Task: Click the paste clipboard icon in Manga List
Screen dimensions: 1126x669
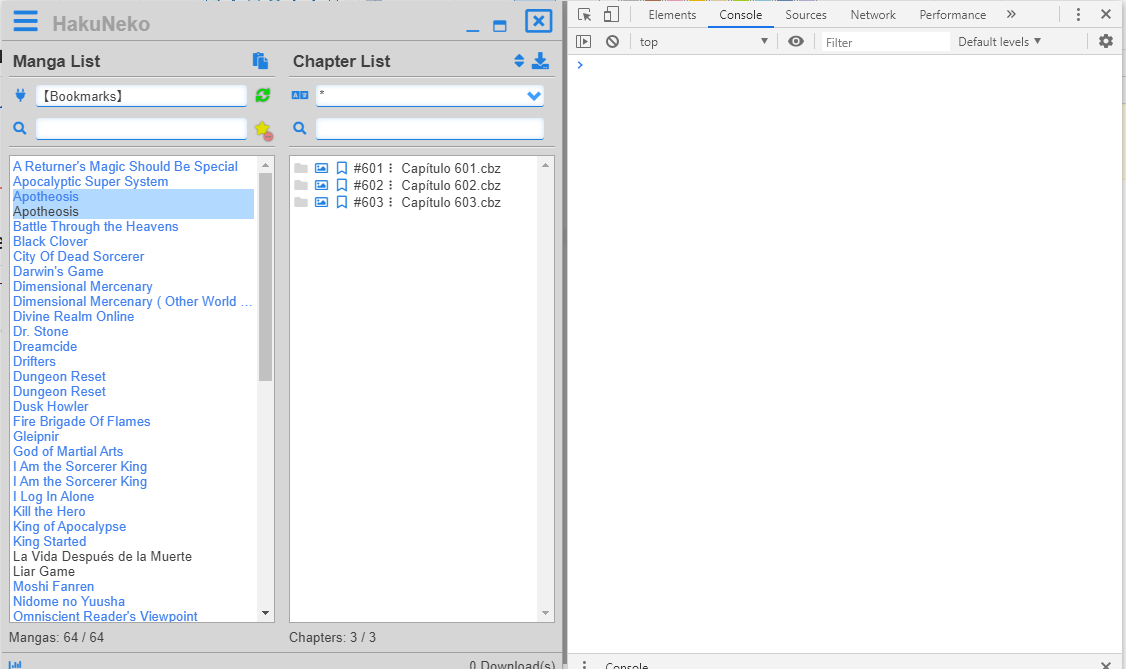Action: pyautogui.click(x=260, y=61)
